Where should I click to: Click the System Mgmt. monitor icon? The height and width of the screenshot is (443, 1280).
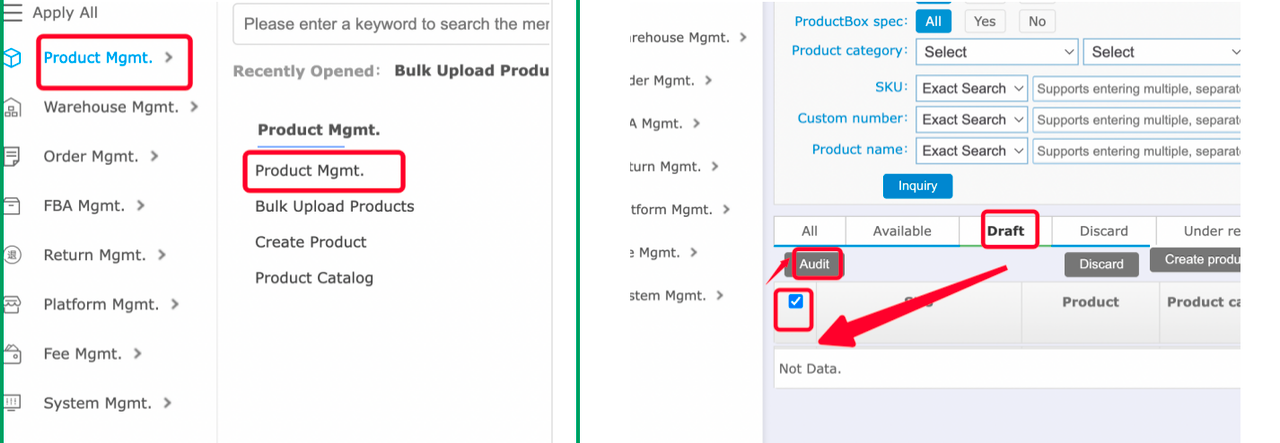click(12, 403)
